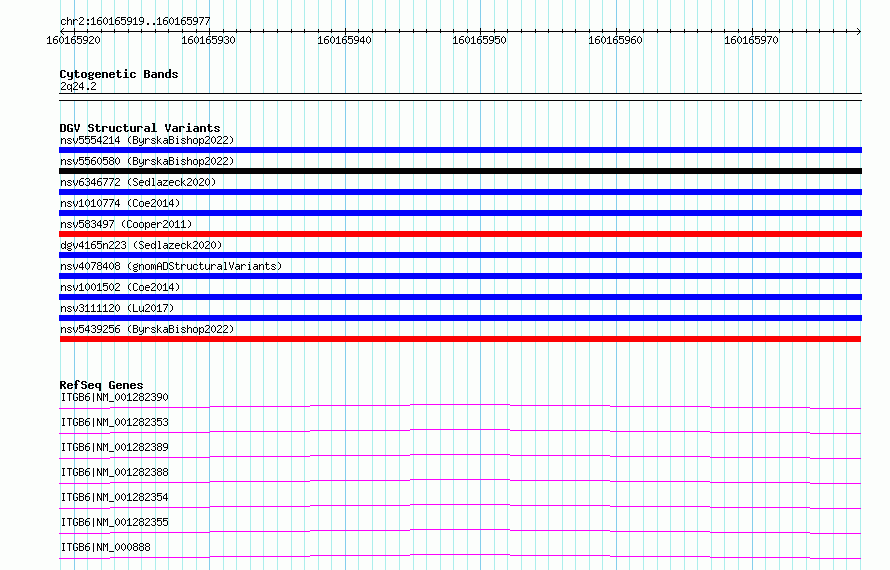Open transcript ITGB6|NM_001282389
Viewport: 890px width, 570px height.
point(114,447)
